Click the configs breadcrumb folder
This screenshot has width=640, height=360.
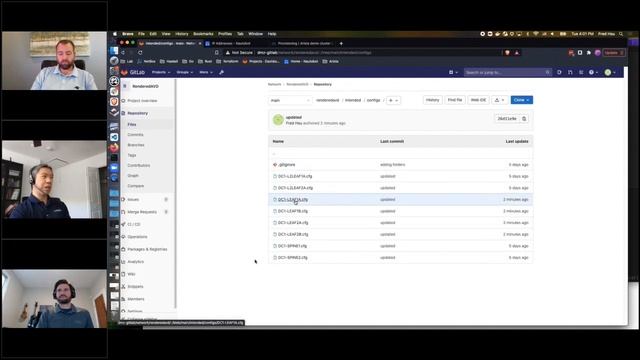[373, 100]
